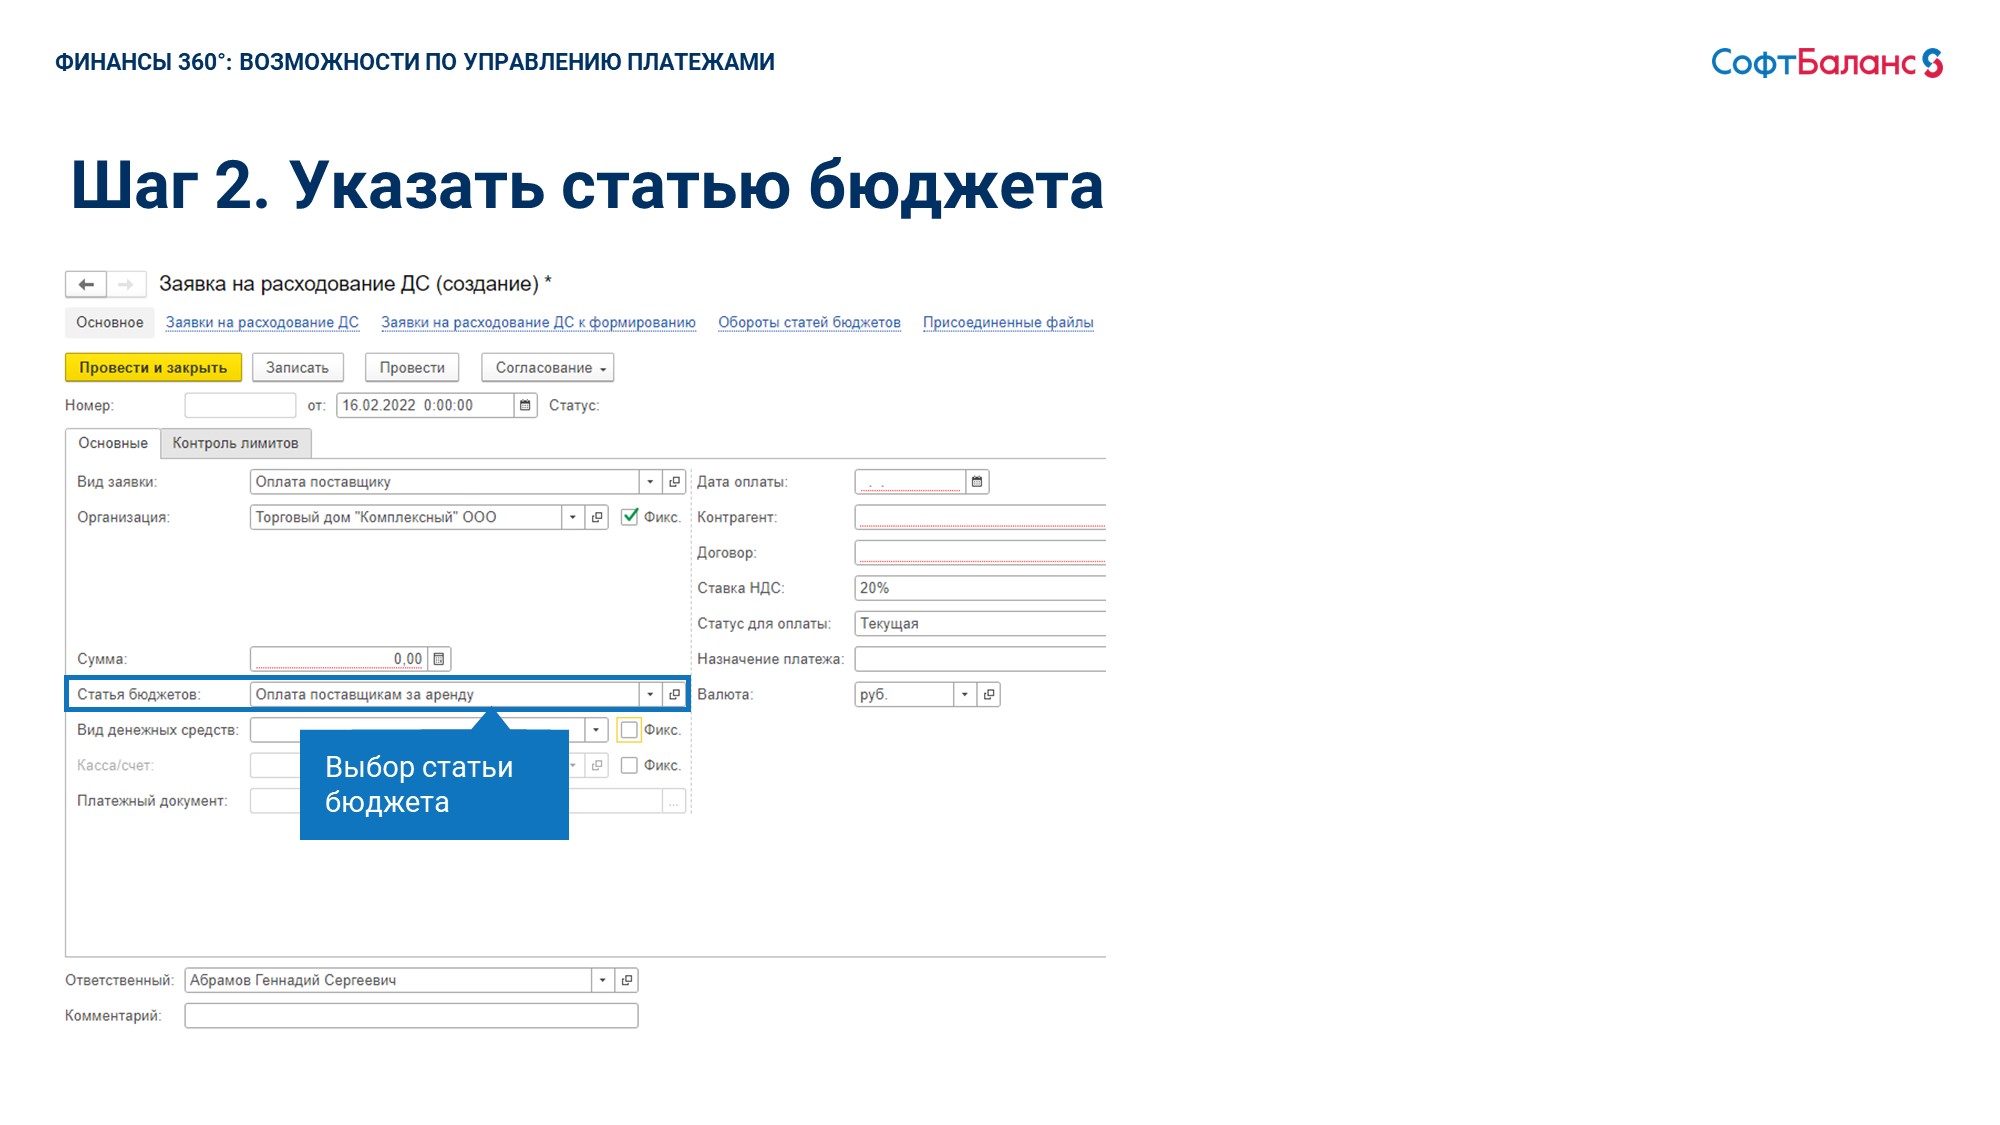The width and height of the screenshot is (2000, 1125).
Task: Click Провести и закрыть button
Action: pos(153,368)
